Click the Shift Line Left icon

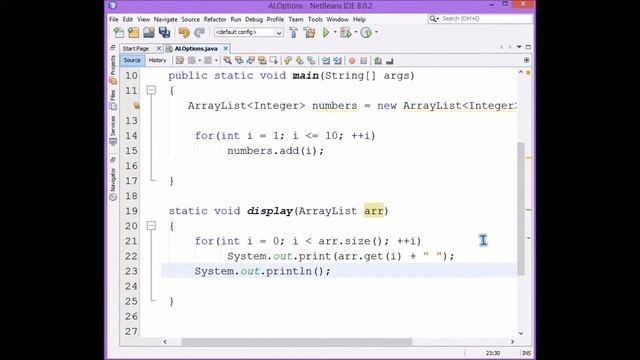pos(326,60)
